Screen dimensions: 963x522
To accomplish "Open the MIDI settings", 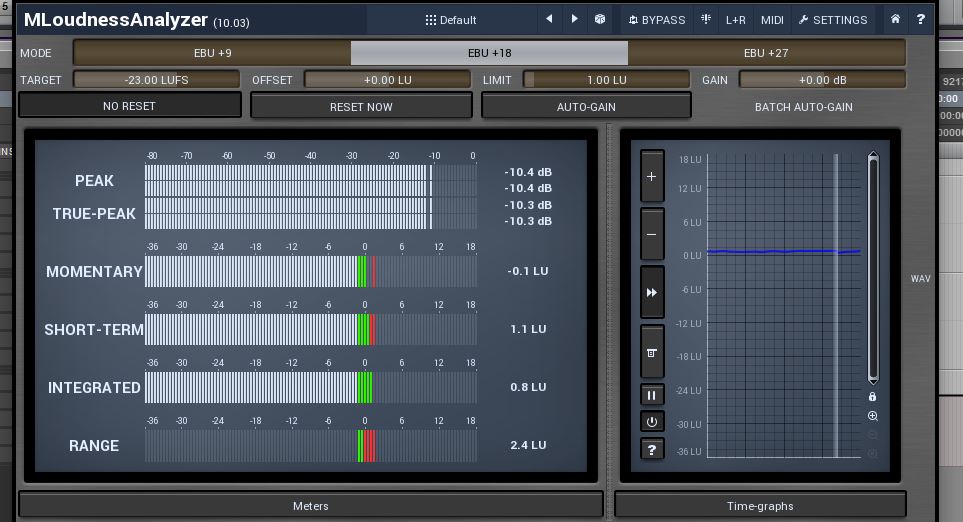I will [x=772, y=20].
